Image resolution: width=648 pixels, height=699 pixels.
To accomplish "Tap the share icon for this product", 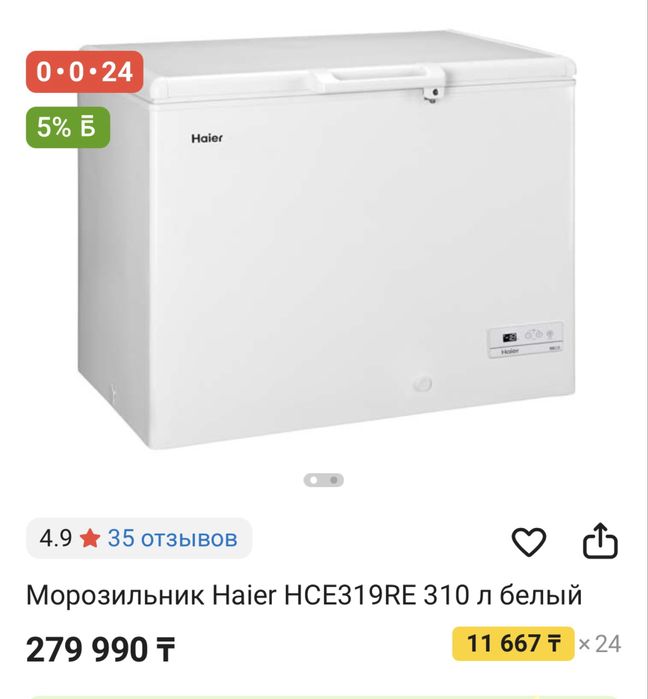I will click(601, 540).
